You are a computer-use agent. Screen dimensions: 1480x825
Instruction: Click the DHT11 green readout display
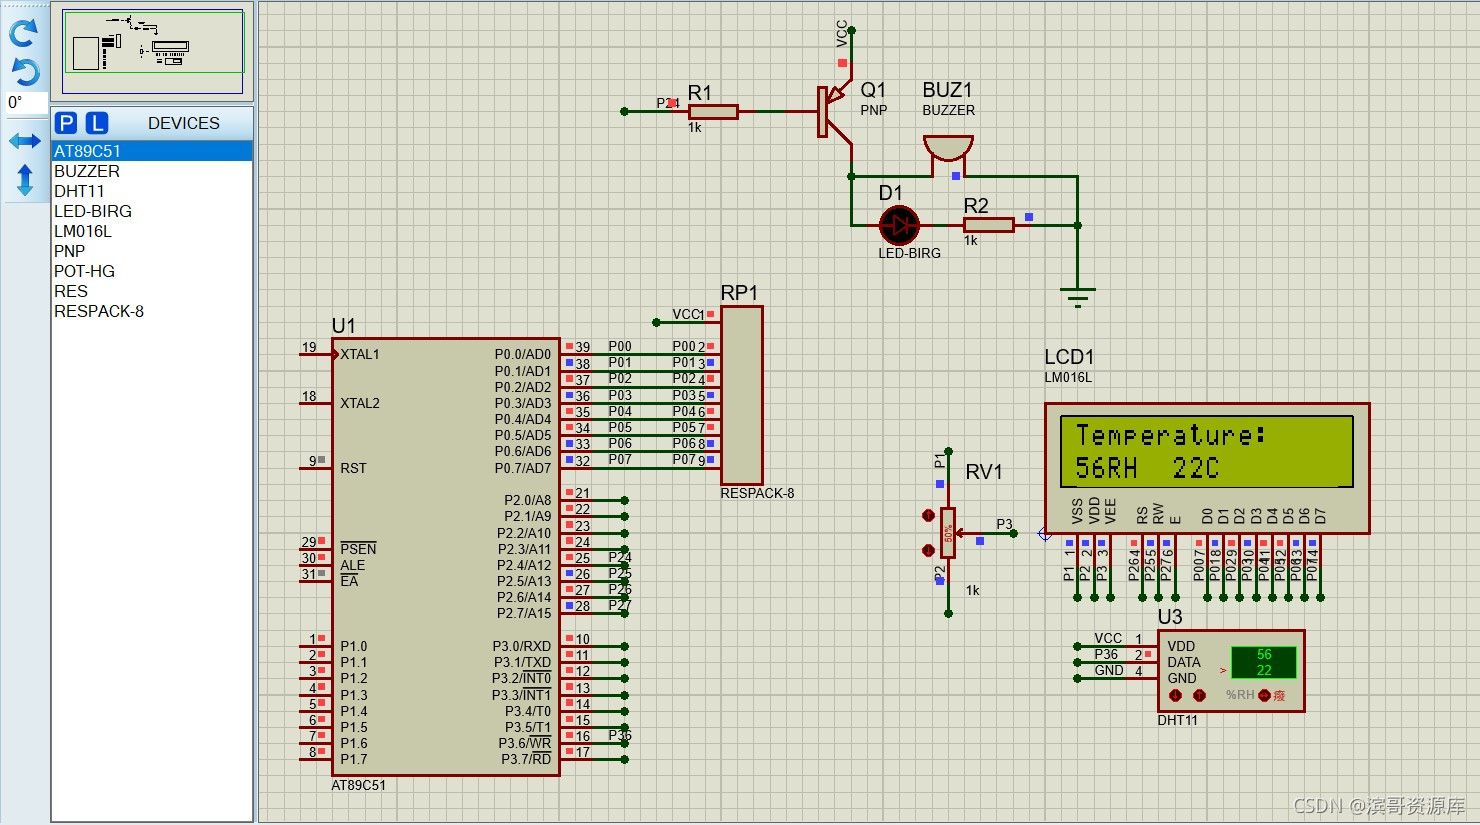(1264, 662)
